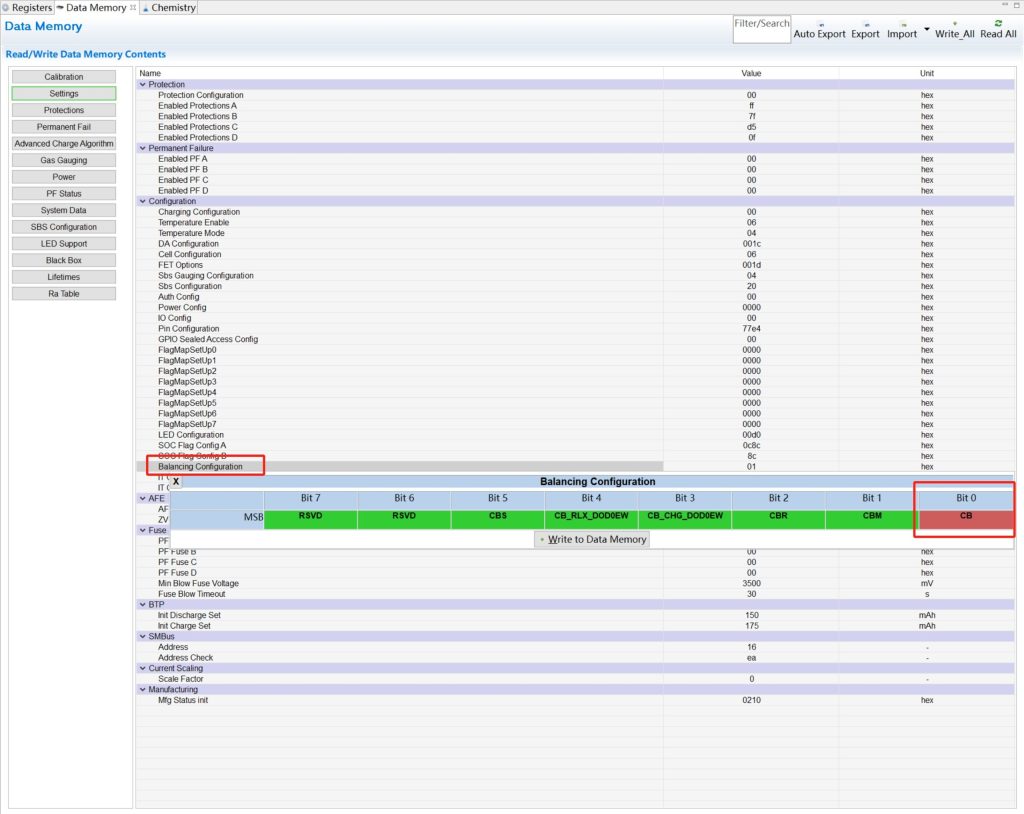
Task: Toggle the CB bit 0 cell
Action: [965, 515]
